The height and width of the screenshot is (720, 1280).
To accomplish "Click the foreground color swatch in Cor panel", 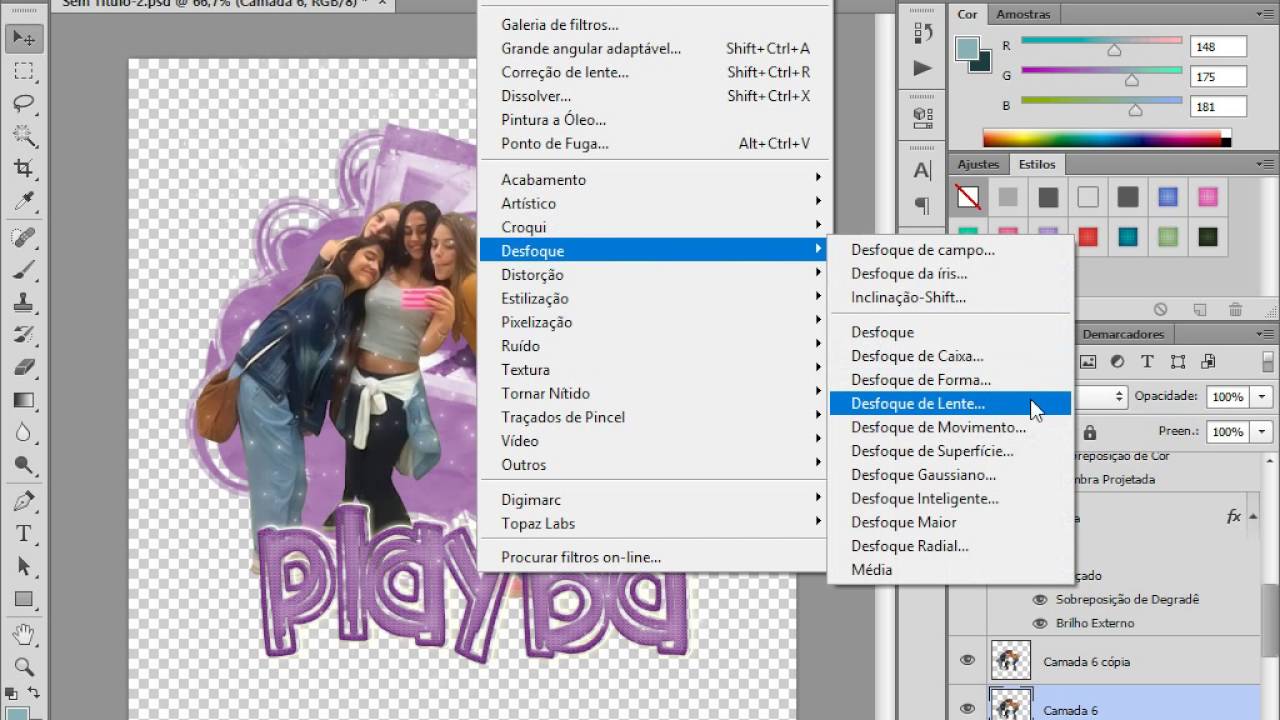I will tap(967, 48).
